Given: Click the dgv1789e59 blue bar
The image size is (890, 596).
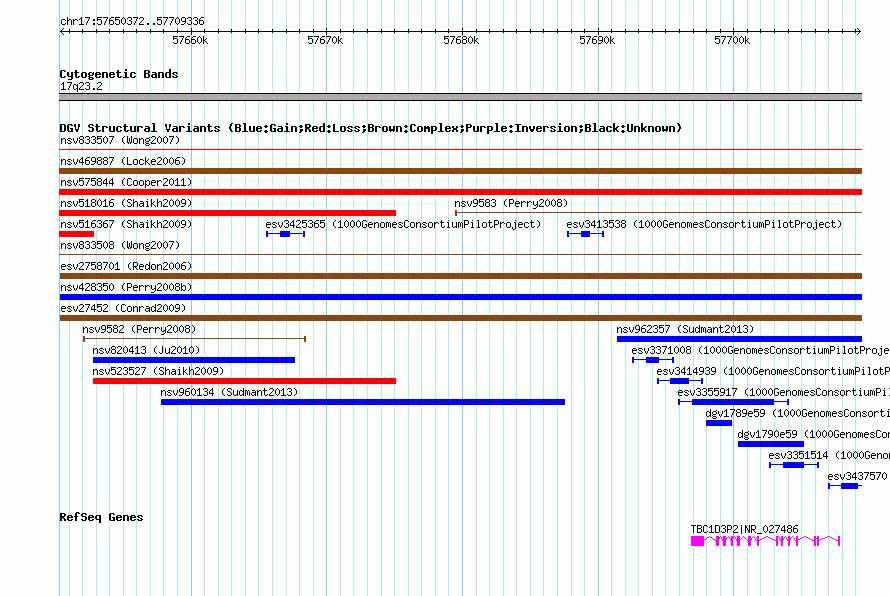Looking at the screenshot, I should click(x=719, y=423).
